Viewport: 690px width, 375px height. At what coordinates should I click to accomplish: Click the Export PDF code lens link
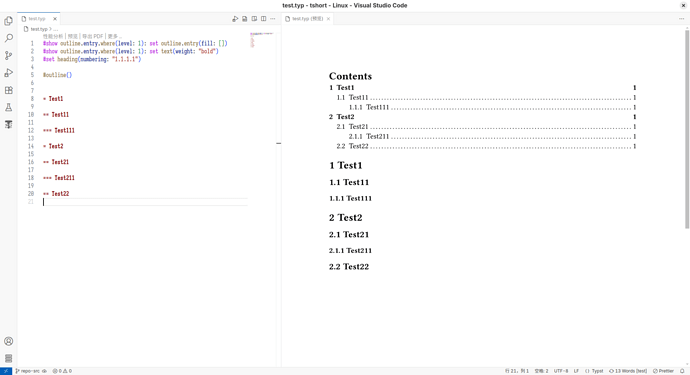coord(92,36)
